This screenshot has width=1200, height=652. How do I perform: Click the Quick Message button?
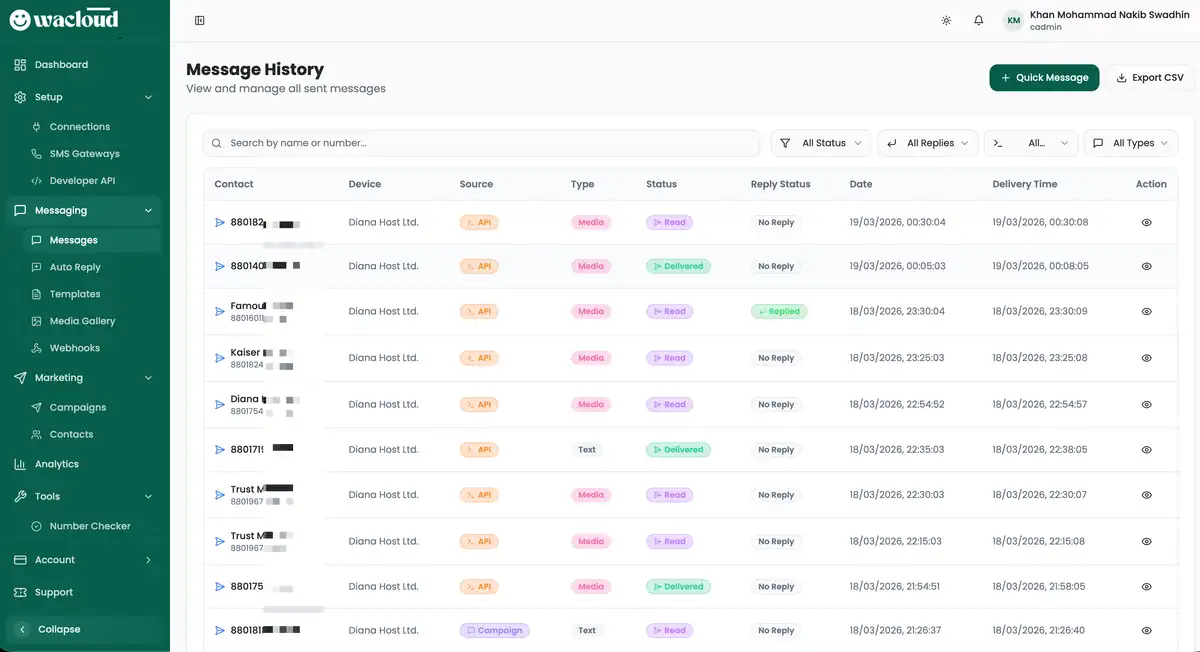coord(1044,78)
